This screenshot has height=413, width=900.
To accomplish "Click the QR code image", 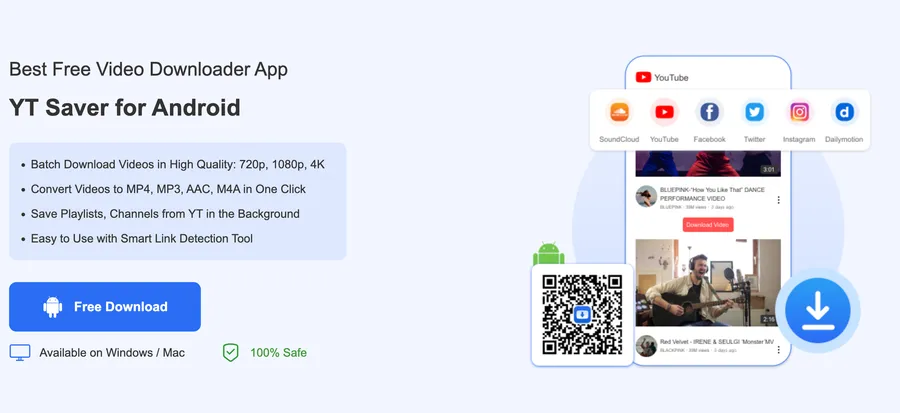I will pos(582,314).
